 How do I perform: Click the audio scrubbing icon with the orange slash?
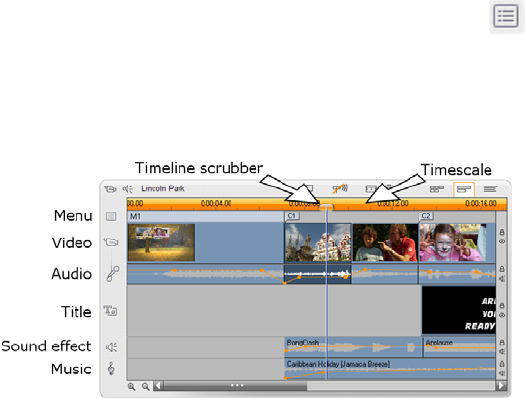(x=340, y=189)
